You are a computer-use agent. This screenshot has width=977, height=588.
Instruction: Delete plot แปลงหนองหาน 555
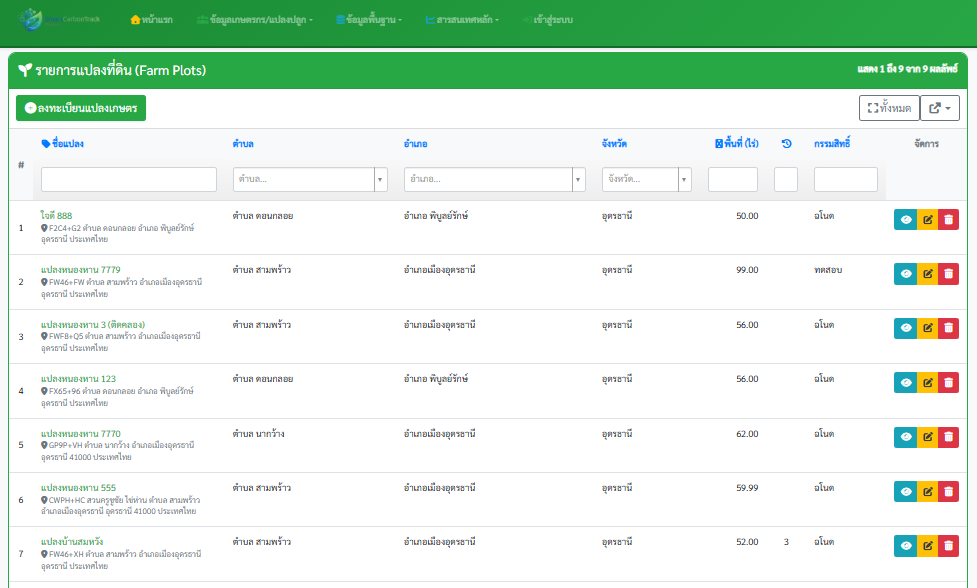click(948, 491)
